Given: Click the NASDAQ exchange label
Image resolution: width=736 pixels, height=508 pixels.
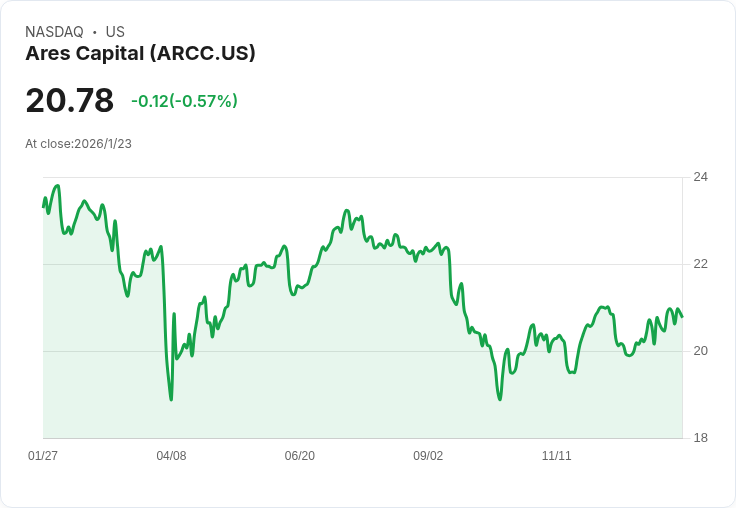Looking at the screenshot, I should pyautogui.click(x=54, y=32).
